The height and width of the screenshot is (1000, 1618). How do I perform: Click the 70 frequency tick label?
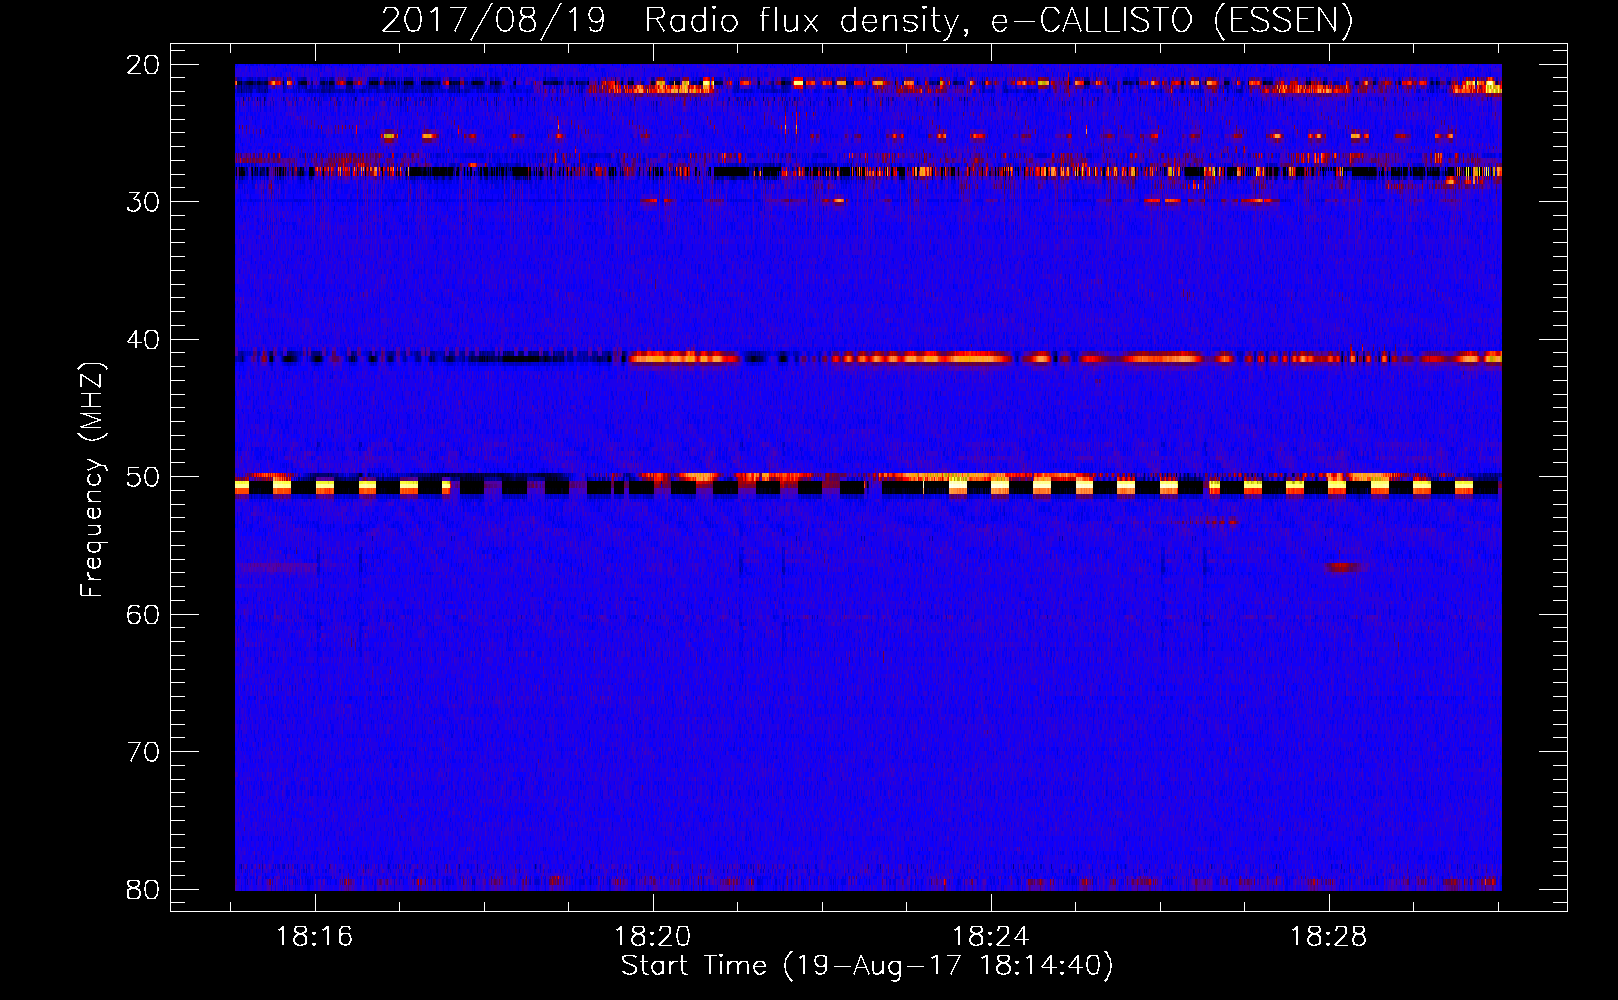[x=143, y=752]
